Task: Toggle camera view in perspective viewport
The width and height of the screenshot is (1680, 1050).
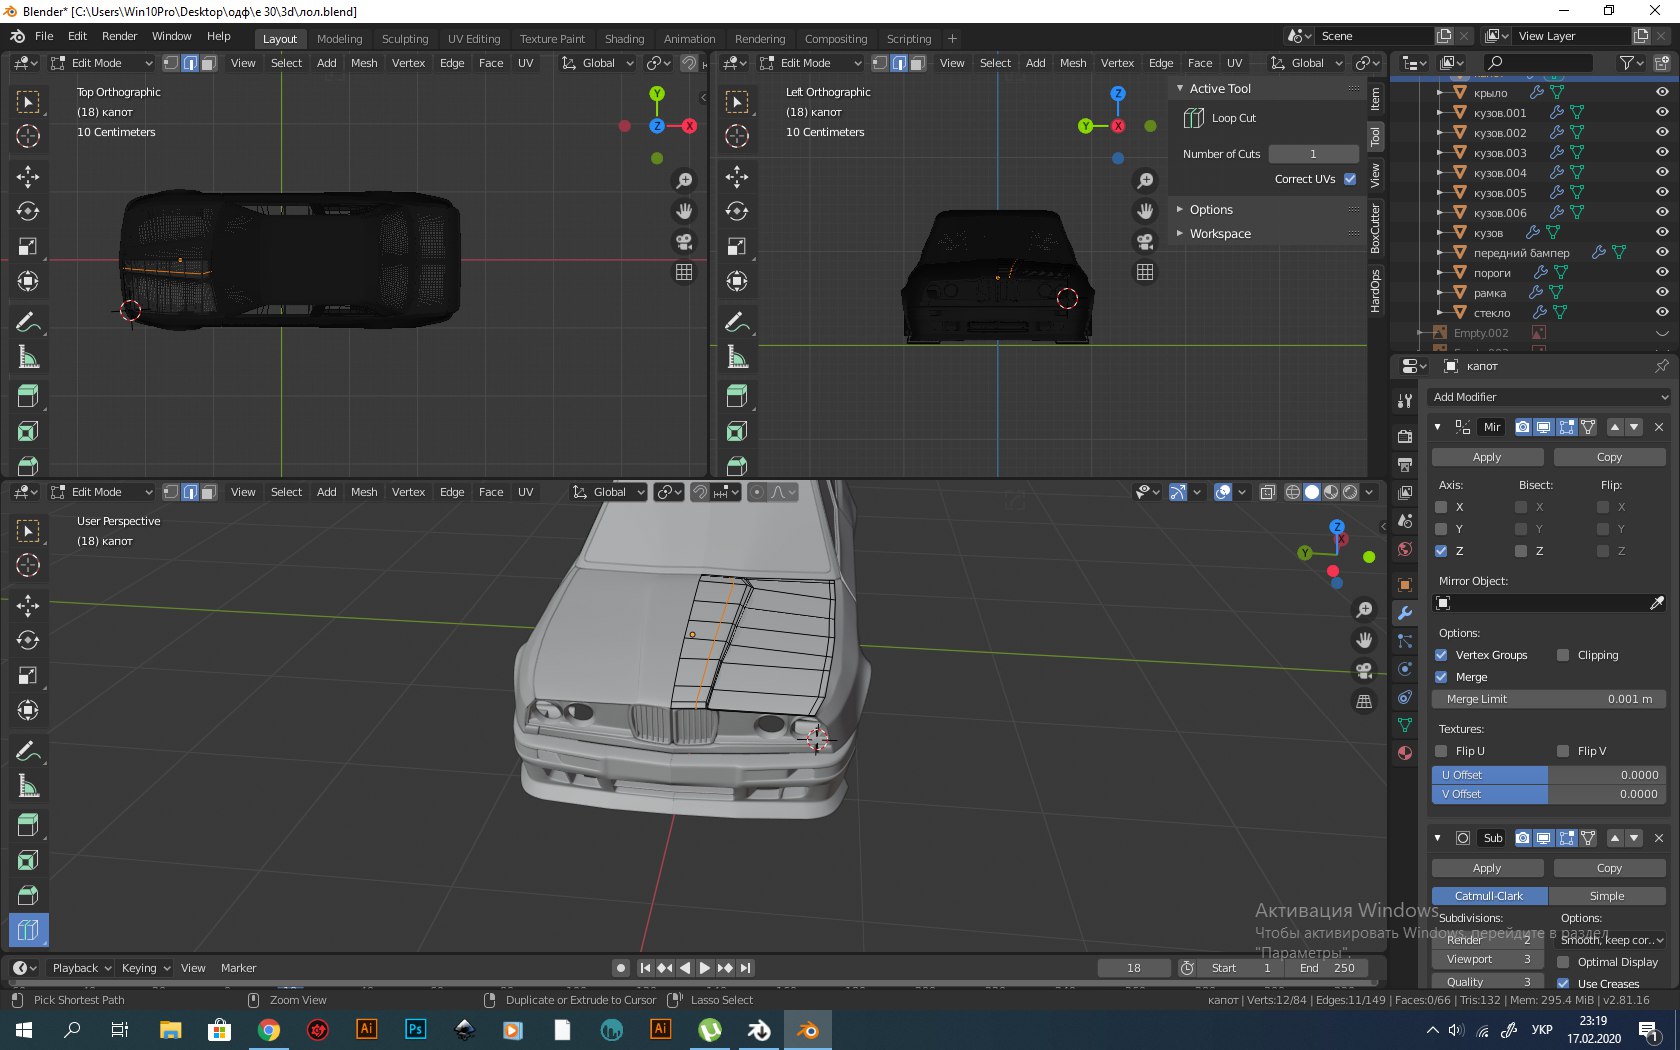Action: point(1364,671)
